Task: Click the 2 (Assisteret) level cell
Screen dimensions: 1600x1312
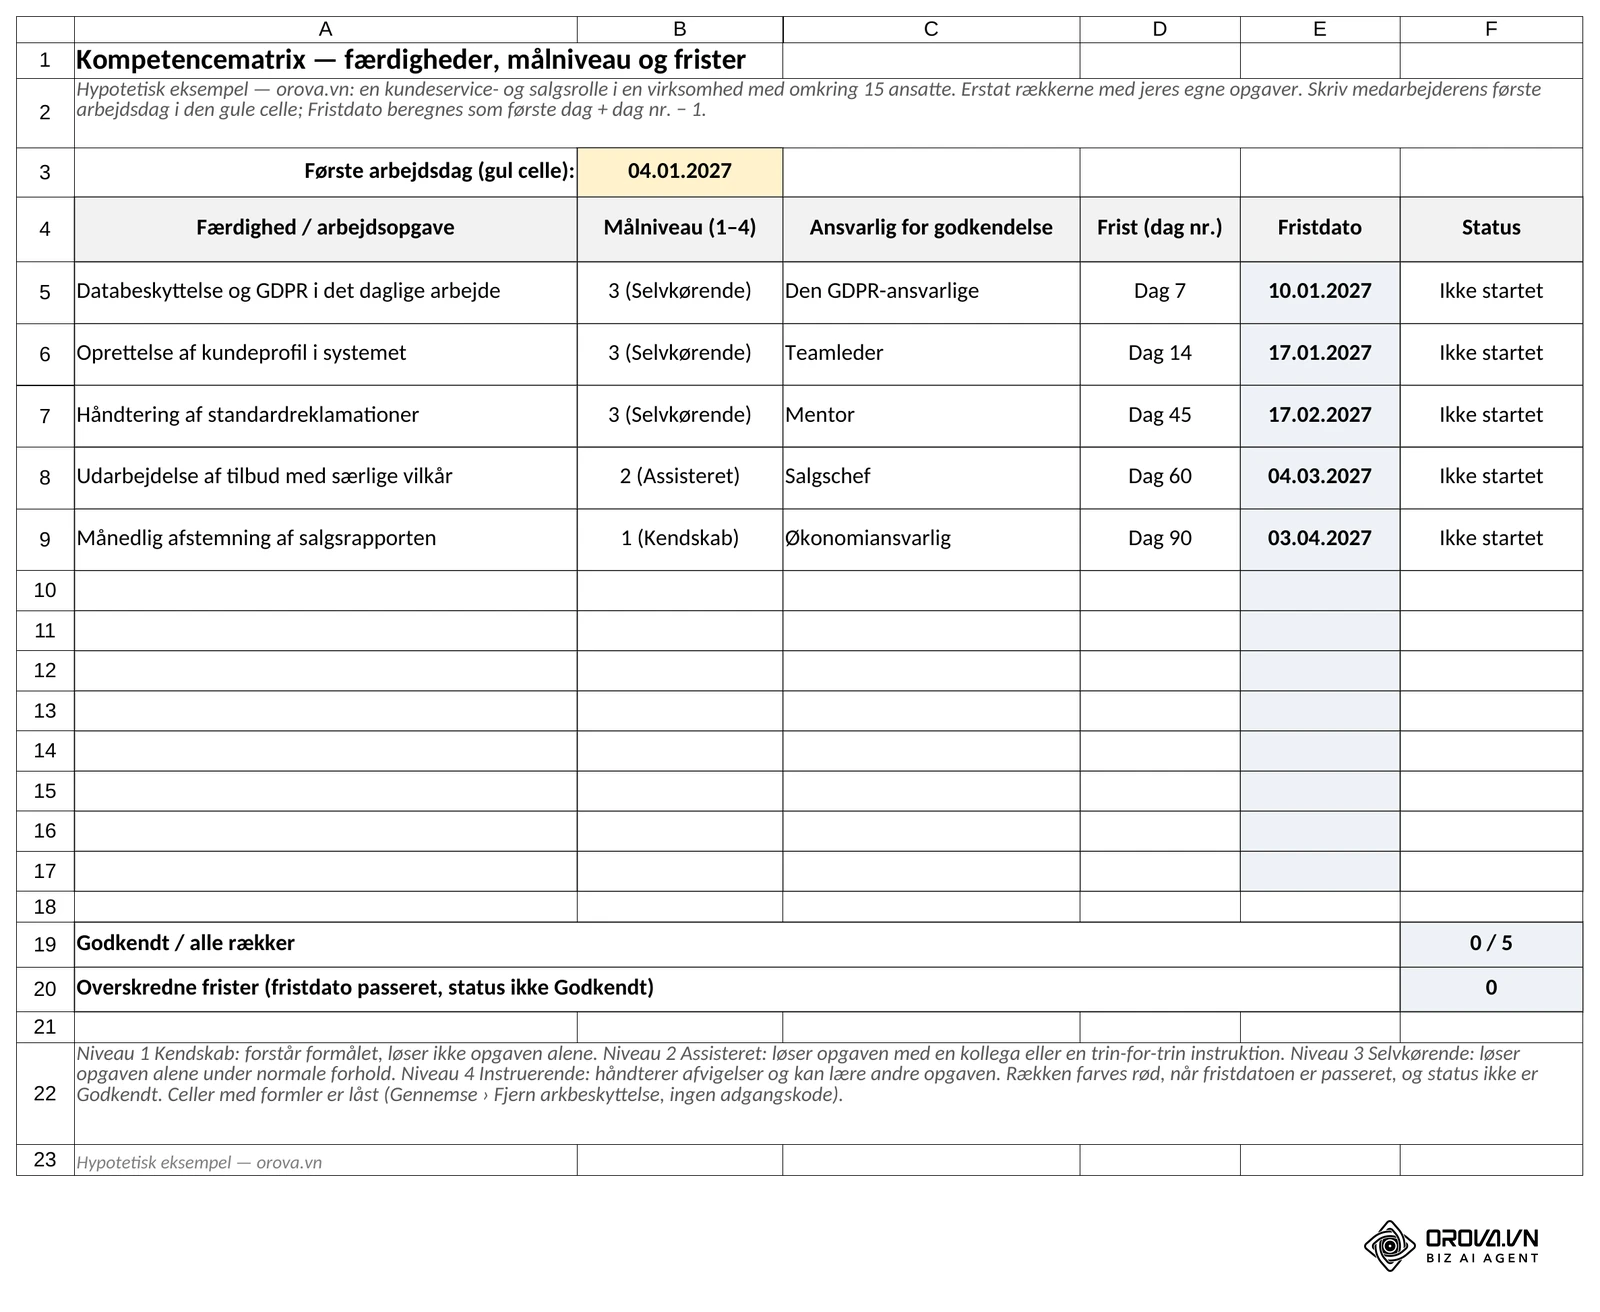Action: pos(680,478)
